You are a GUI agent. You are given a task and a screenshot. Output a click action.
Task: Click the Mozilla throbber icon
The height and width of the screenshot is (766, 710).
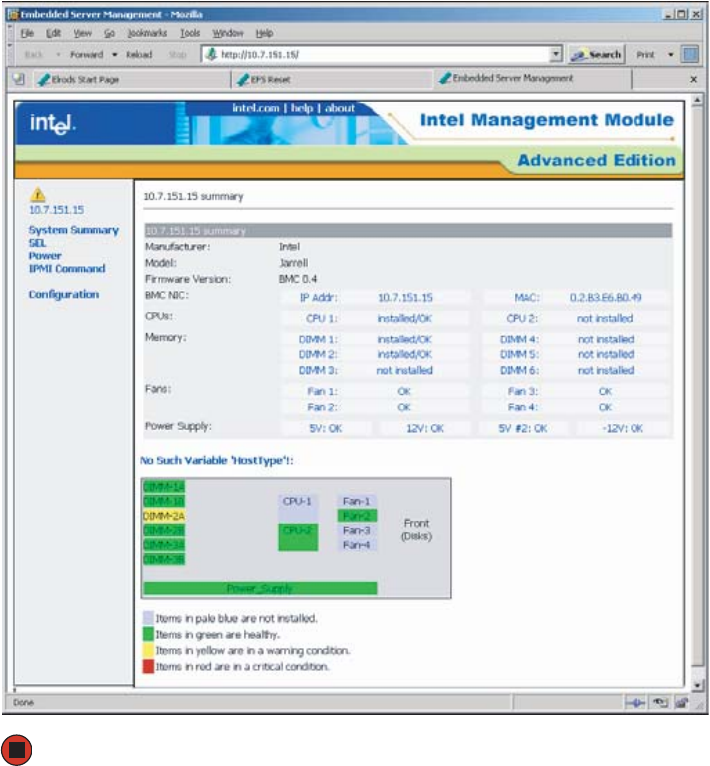(x=690, y=54)
